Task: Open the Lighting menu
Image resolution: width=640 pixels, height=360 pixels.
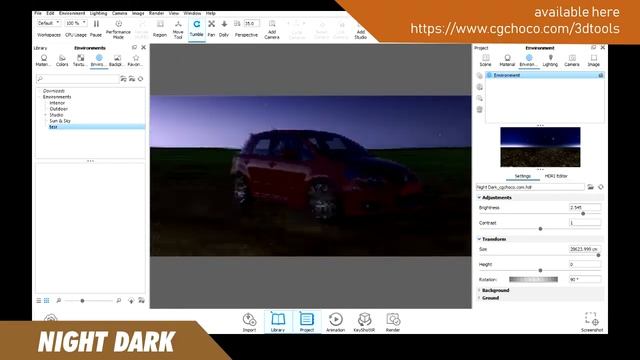Action: click(x=98, y=13)
